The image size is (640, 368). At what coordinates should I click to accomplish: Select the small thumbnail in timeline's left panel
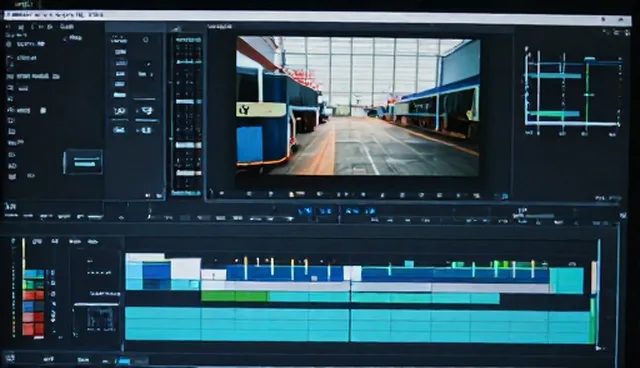point(100,319)
